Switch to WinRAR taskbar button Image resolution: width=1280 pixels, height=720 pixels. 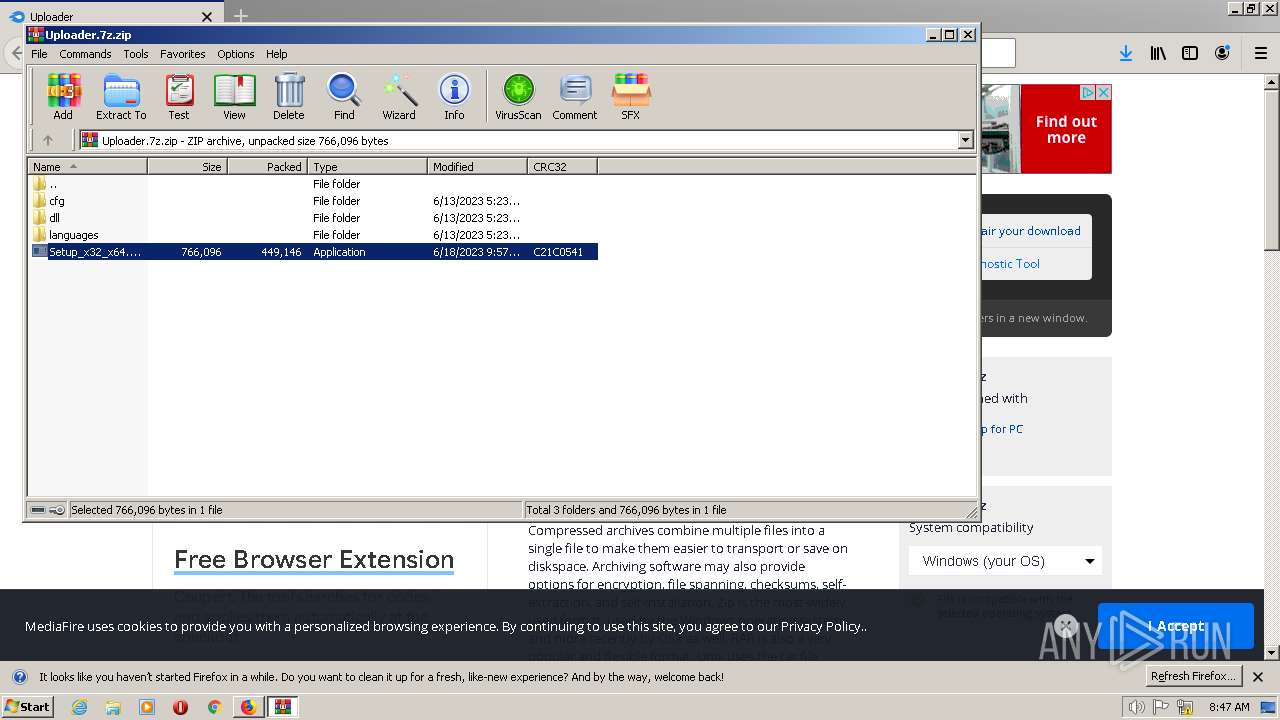click(x=283, y=707)
